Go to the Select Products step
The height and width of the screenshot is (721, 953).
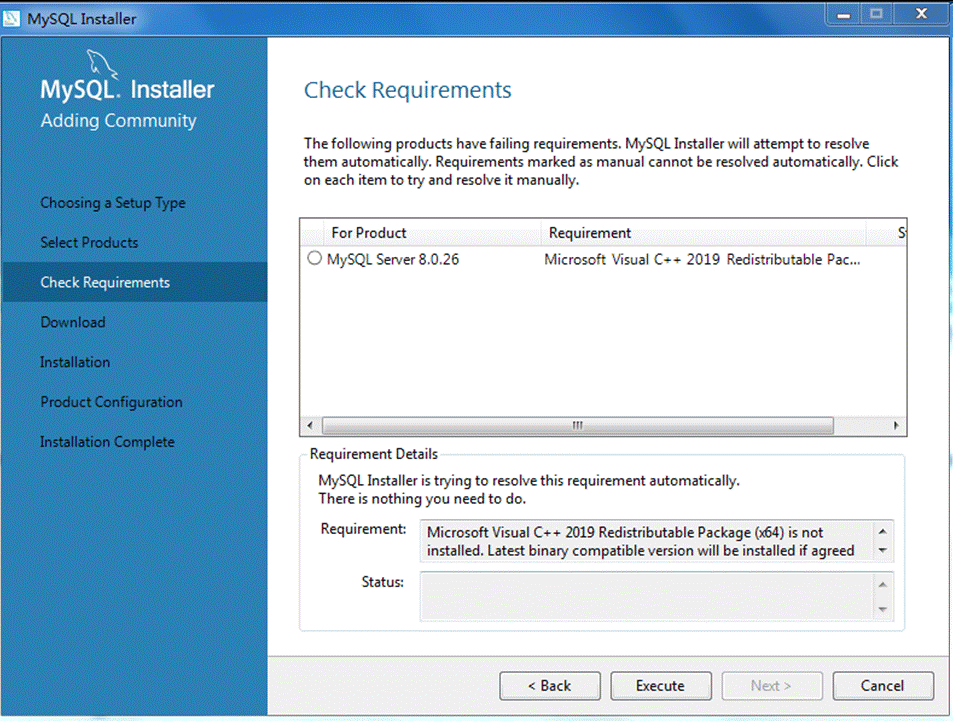pyautogui.click(x=89, y=243)
